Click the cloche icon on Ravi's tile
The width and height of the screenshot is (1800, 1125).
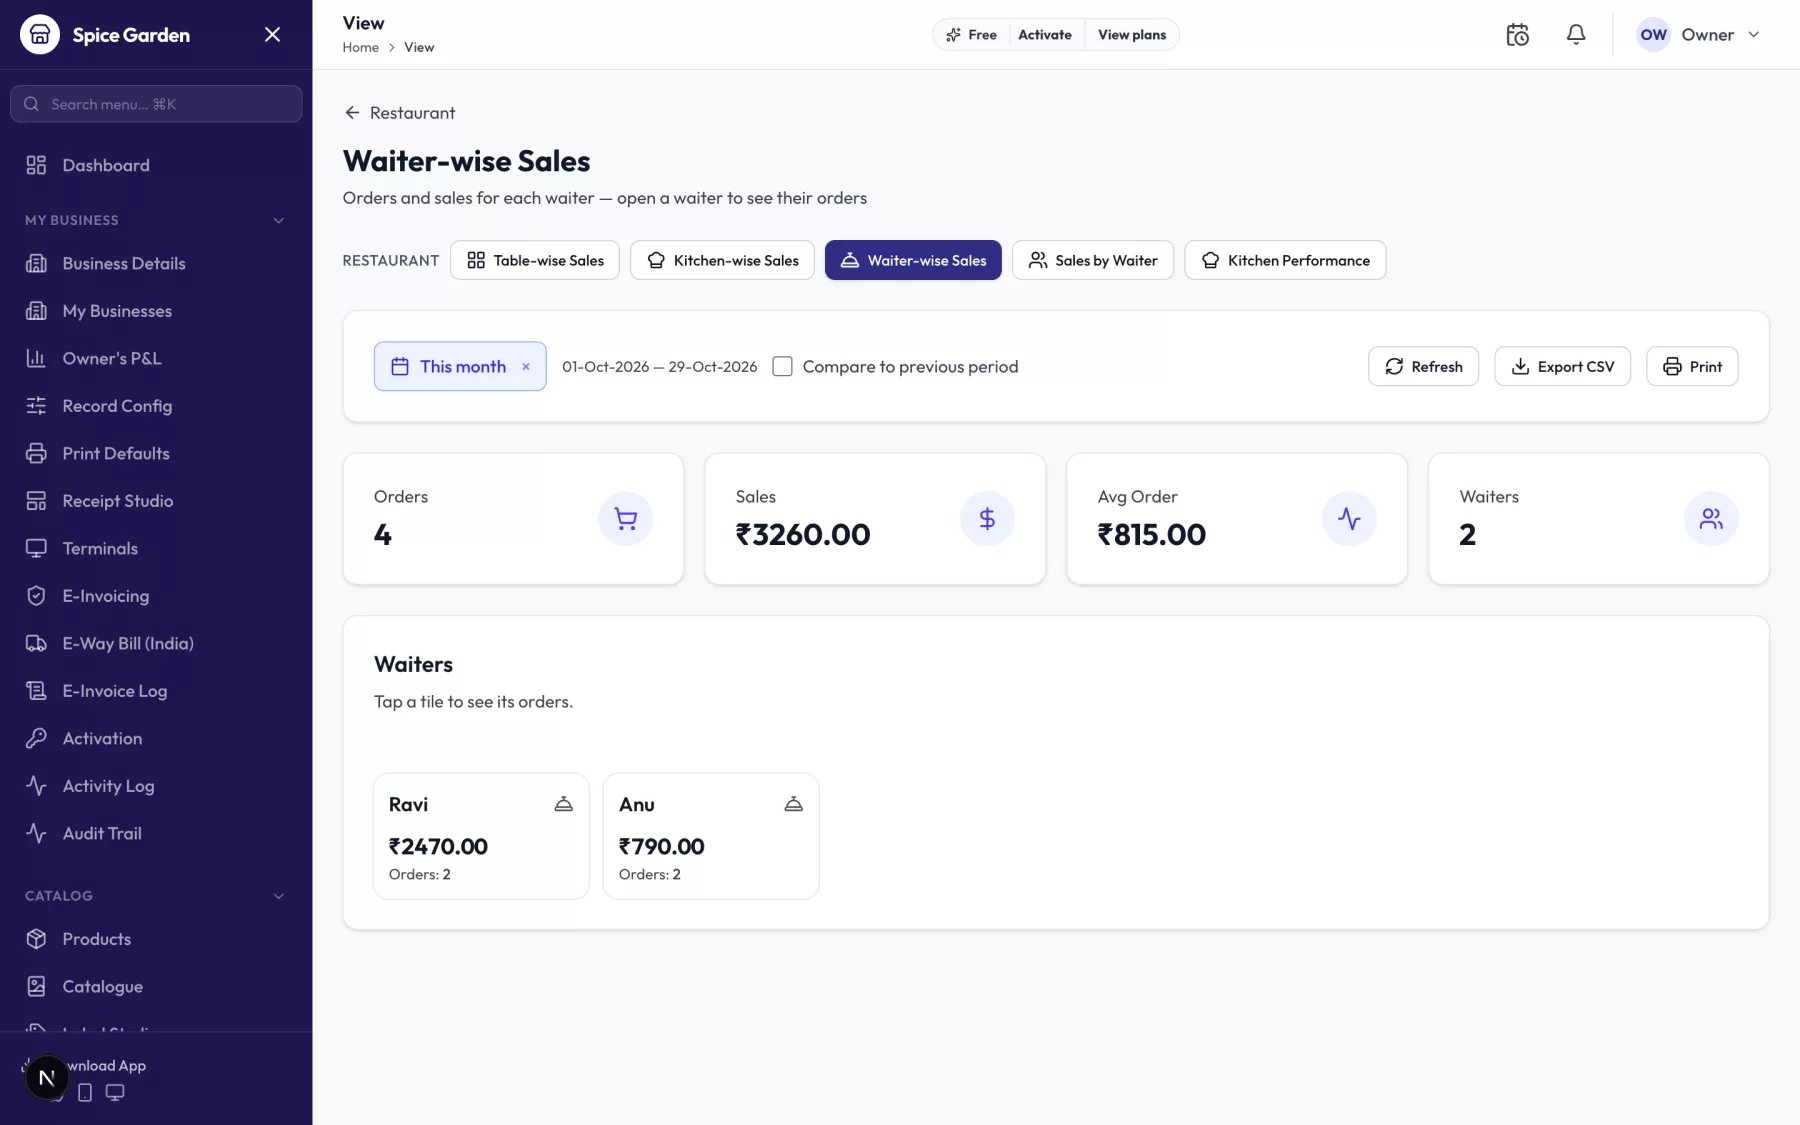(564, 804)
